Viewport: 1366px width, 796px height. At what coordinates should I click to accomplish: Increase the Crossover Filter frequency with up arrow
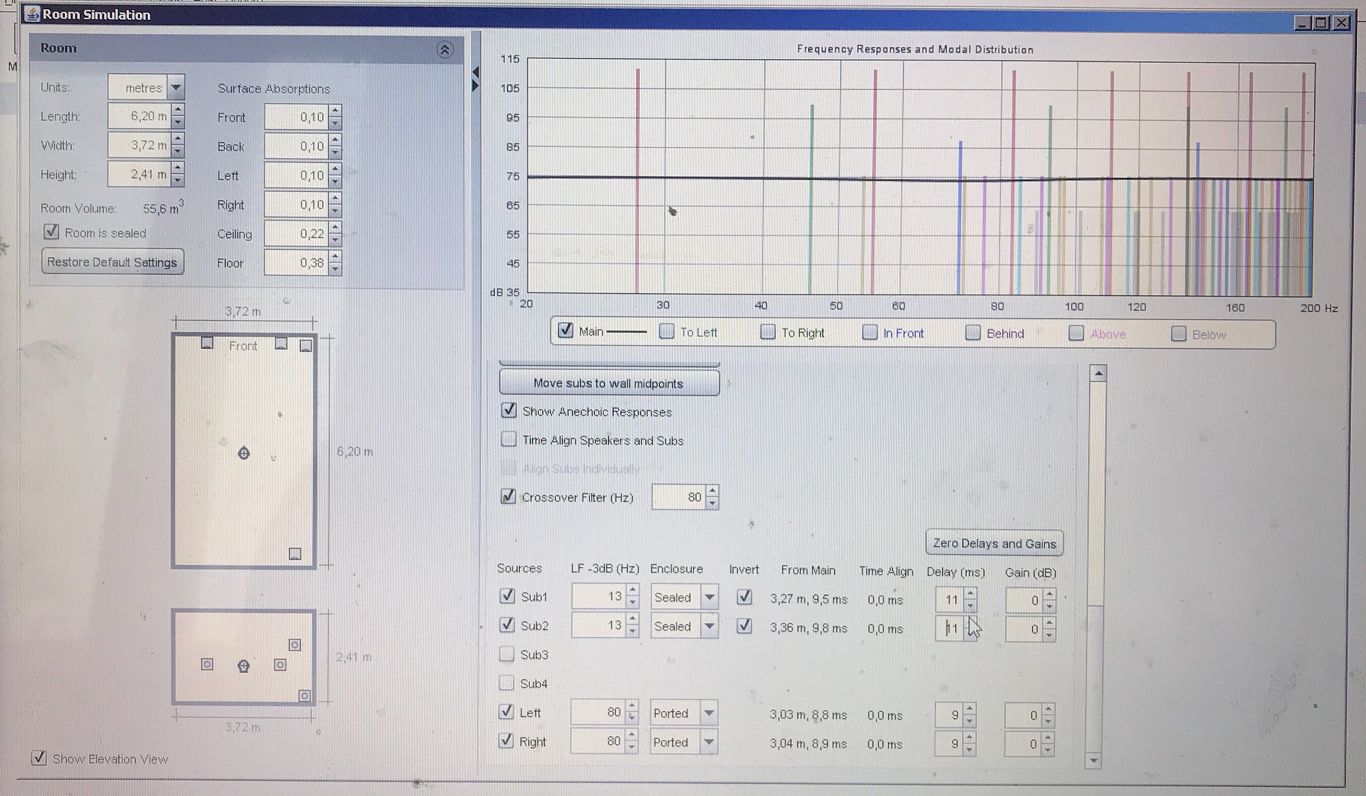(x=712, y=491)
